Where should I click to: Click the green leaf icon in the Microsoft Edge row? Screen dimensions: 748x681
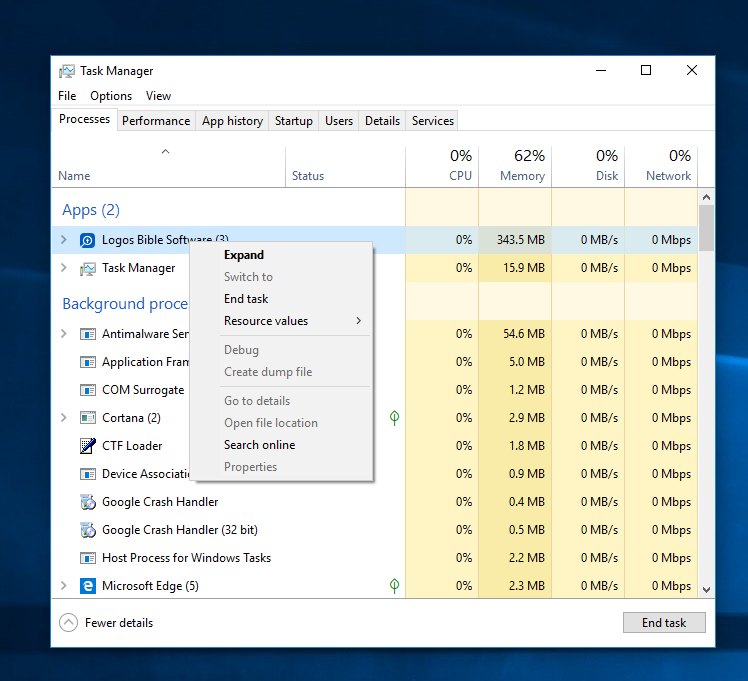[x=394, y=586]
